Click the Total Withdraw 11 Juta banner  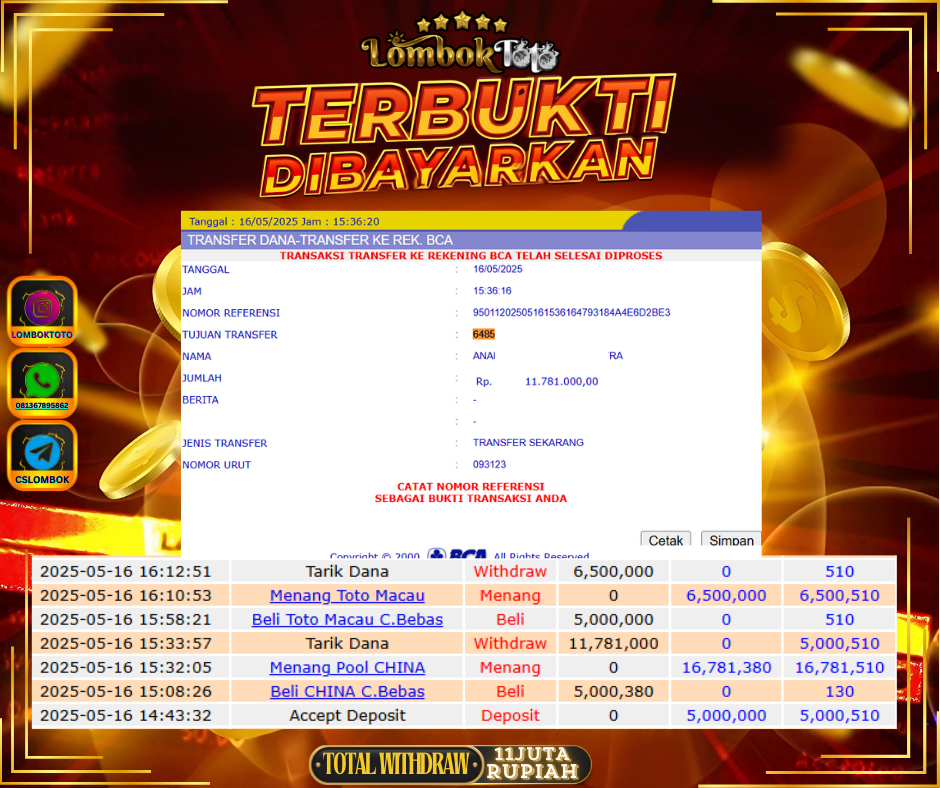click(450, 765)
